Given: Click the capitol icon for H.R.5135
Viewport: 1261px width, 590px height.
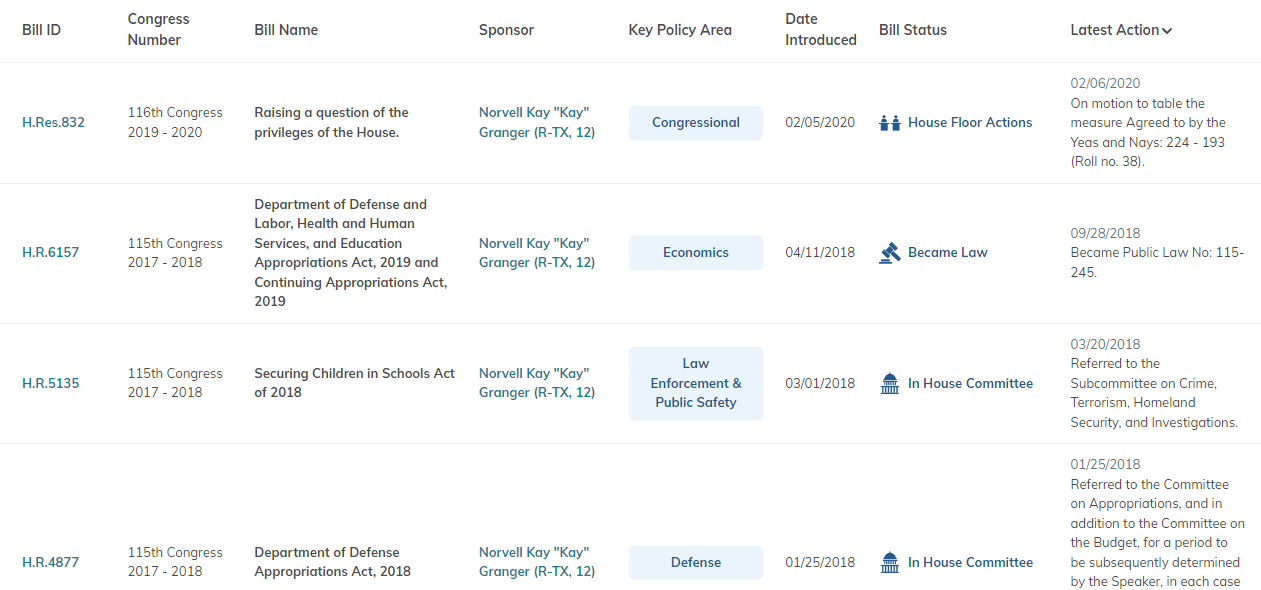Looking at the screenshot, I should [890, 383].
